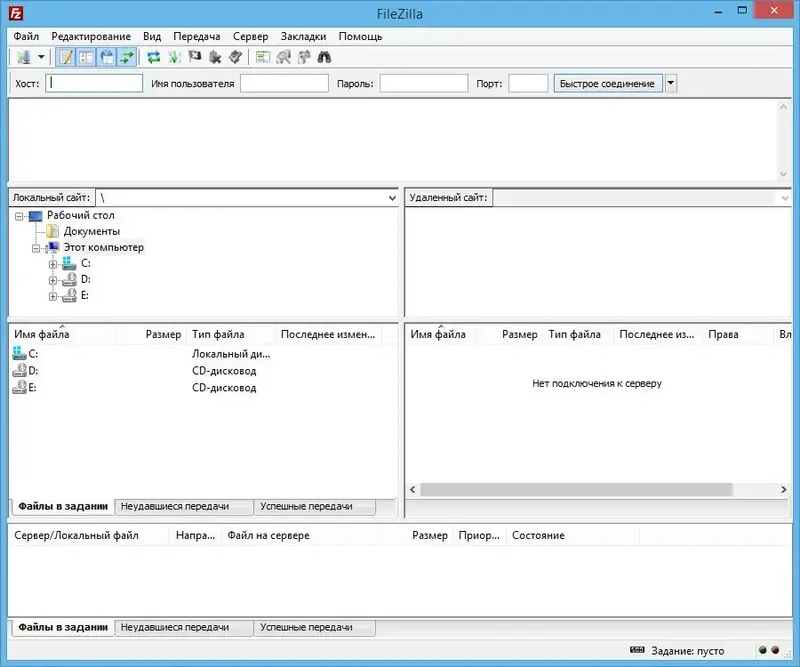Cancel the current operation

196,57
